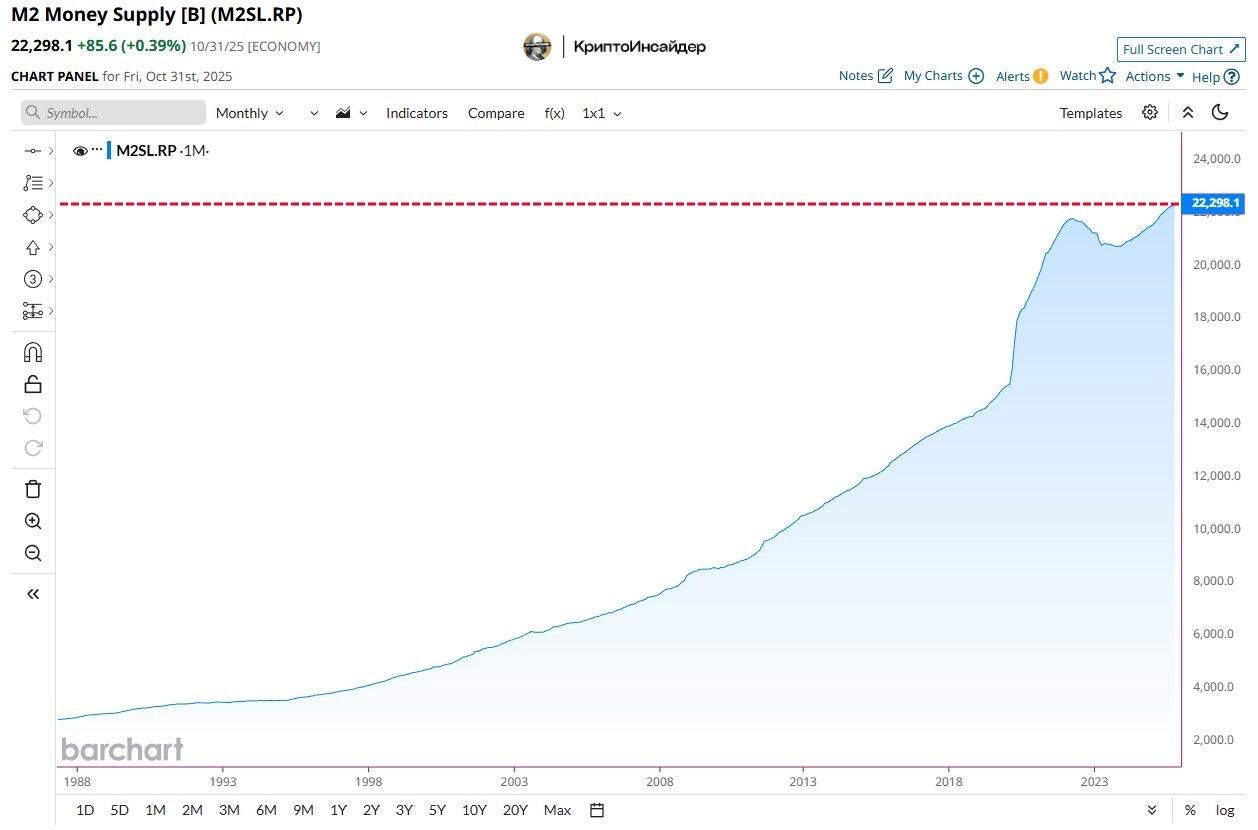Click the blue M2SL.RP series color bar
This screenshot has height=830, width=1258.
pos(109,151)
